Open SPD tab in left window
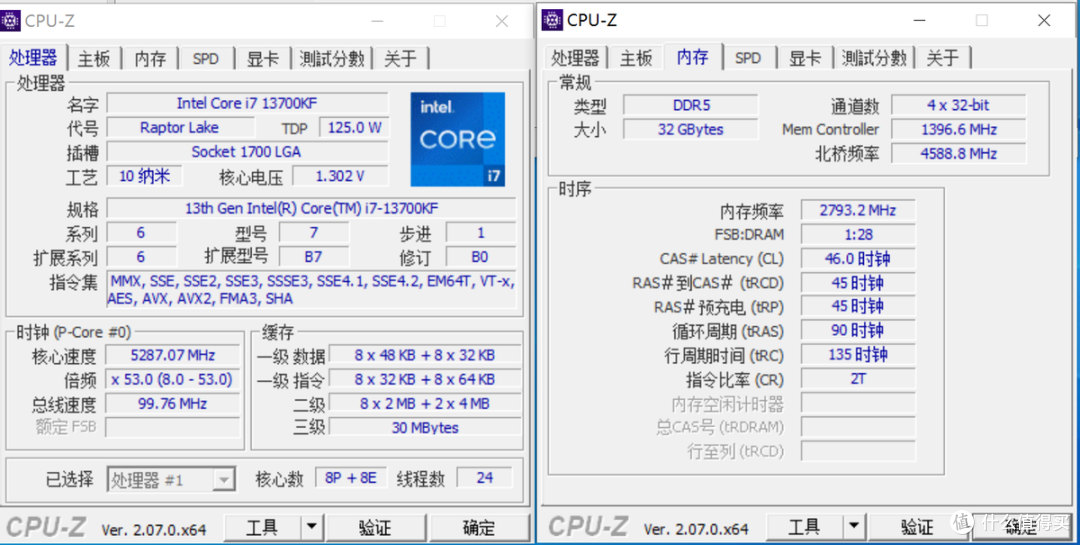The width and height of the screenshot is (1080, 545). pyautogui.click(x=205, y=59)
